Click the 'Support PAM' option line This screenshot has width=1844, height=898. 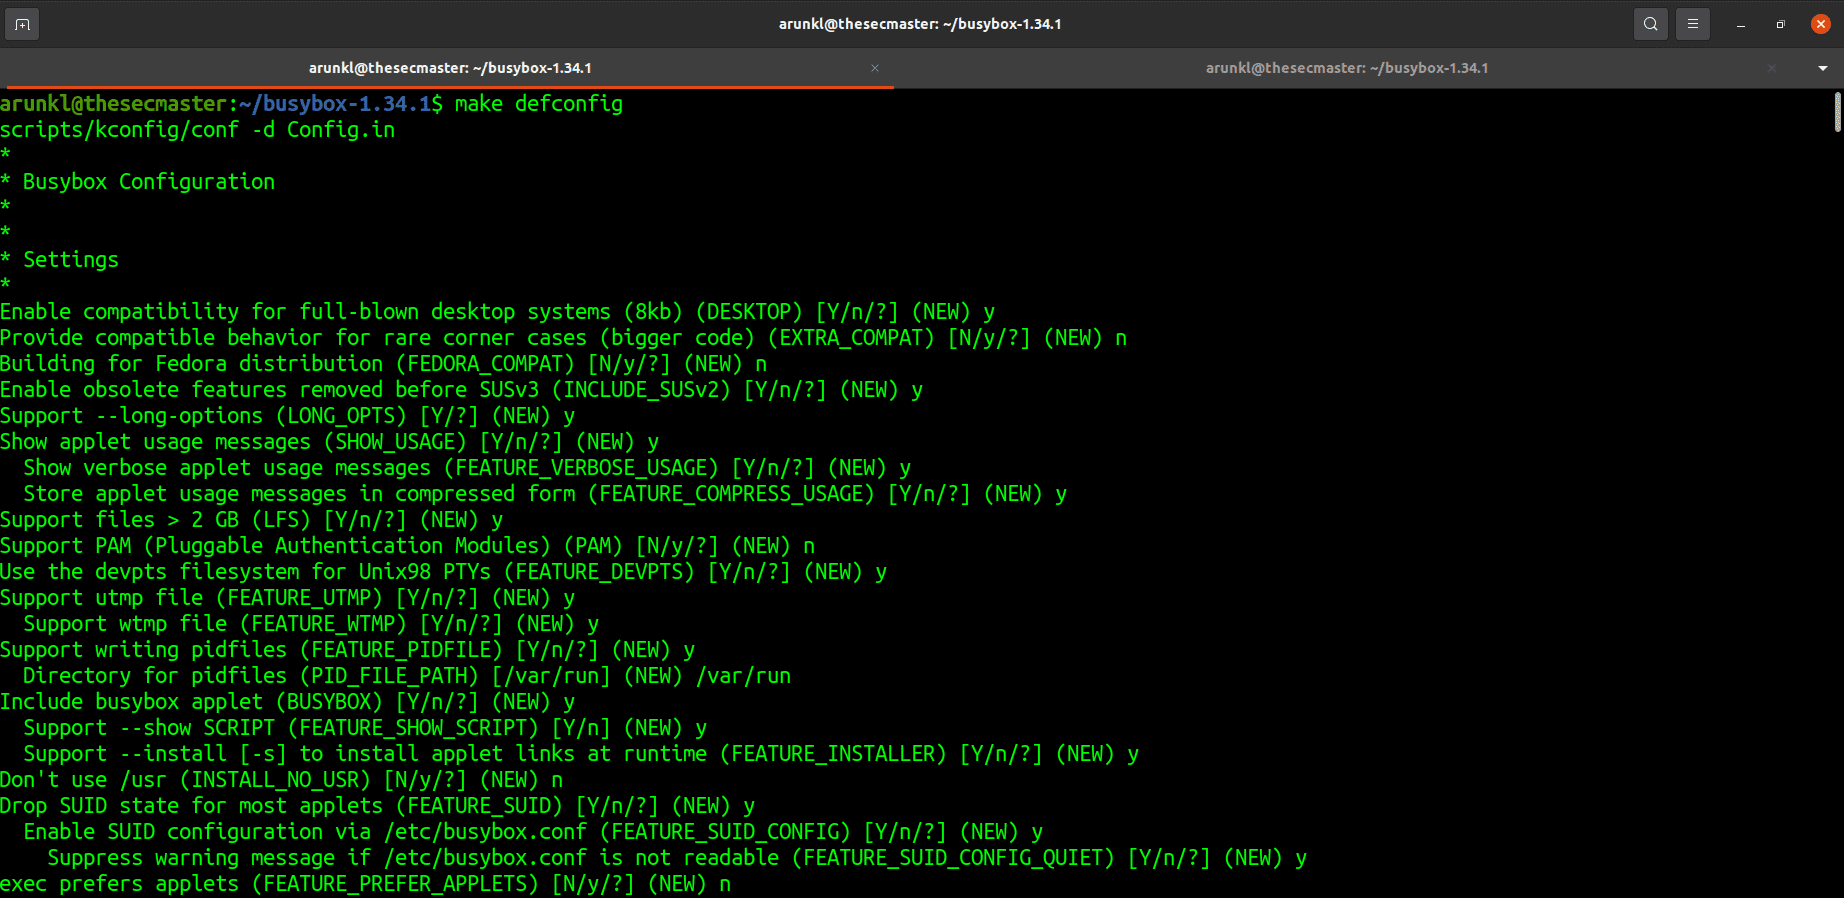(x=408, y=546)
